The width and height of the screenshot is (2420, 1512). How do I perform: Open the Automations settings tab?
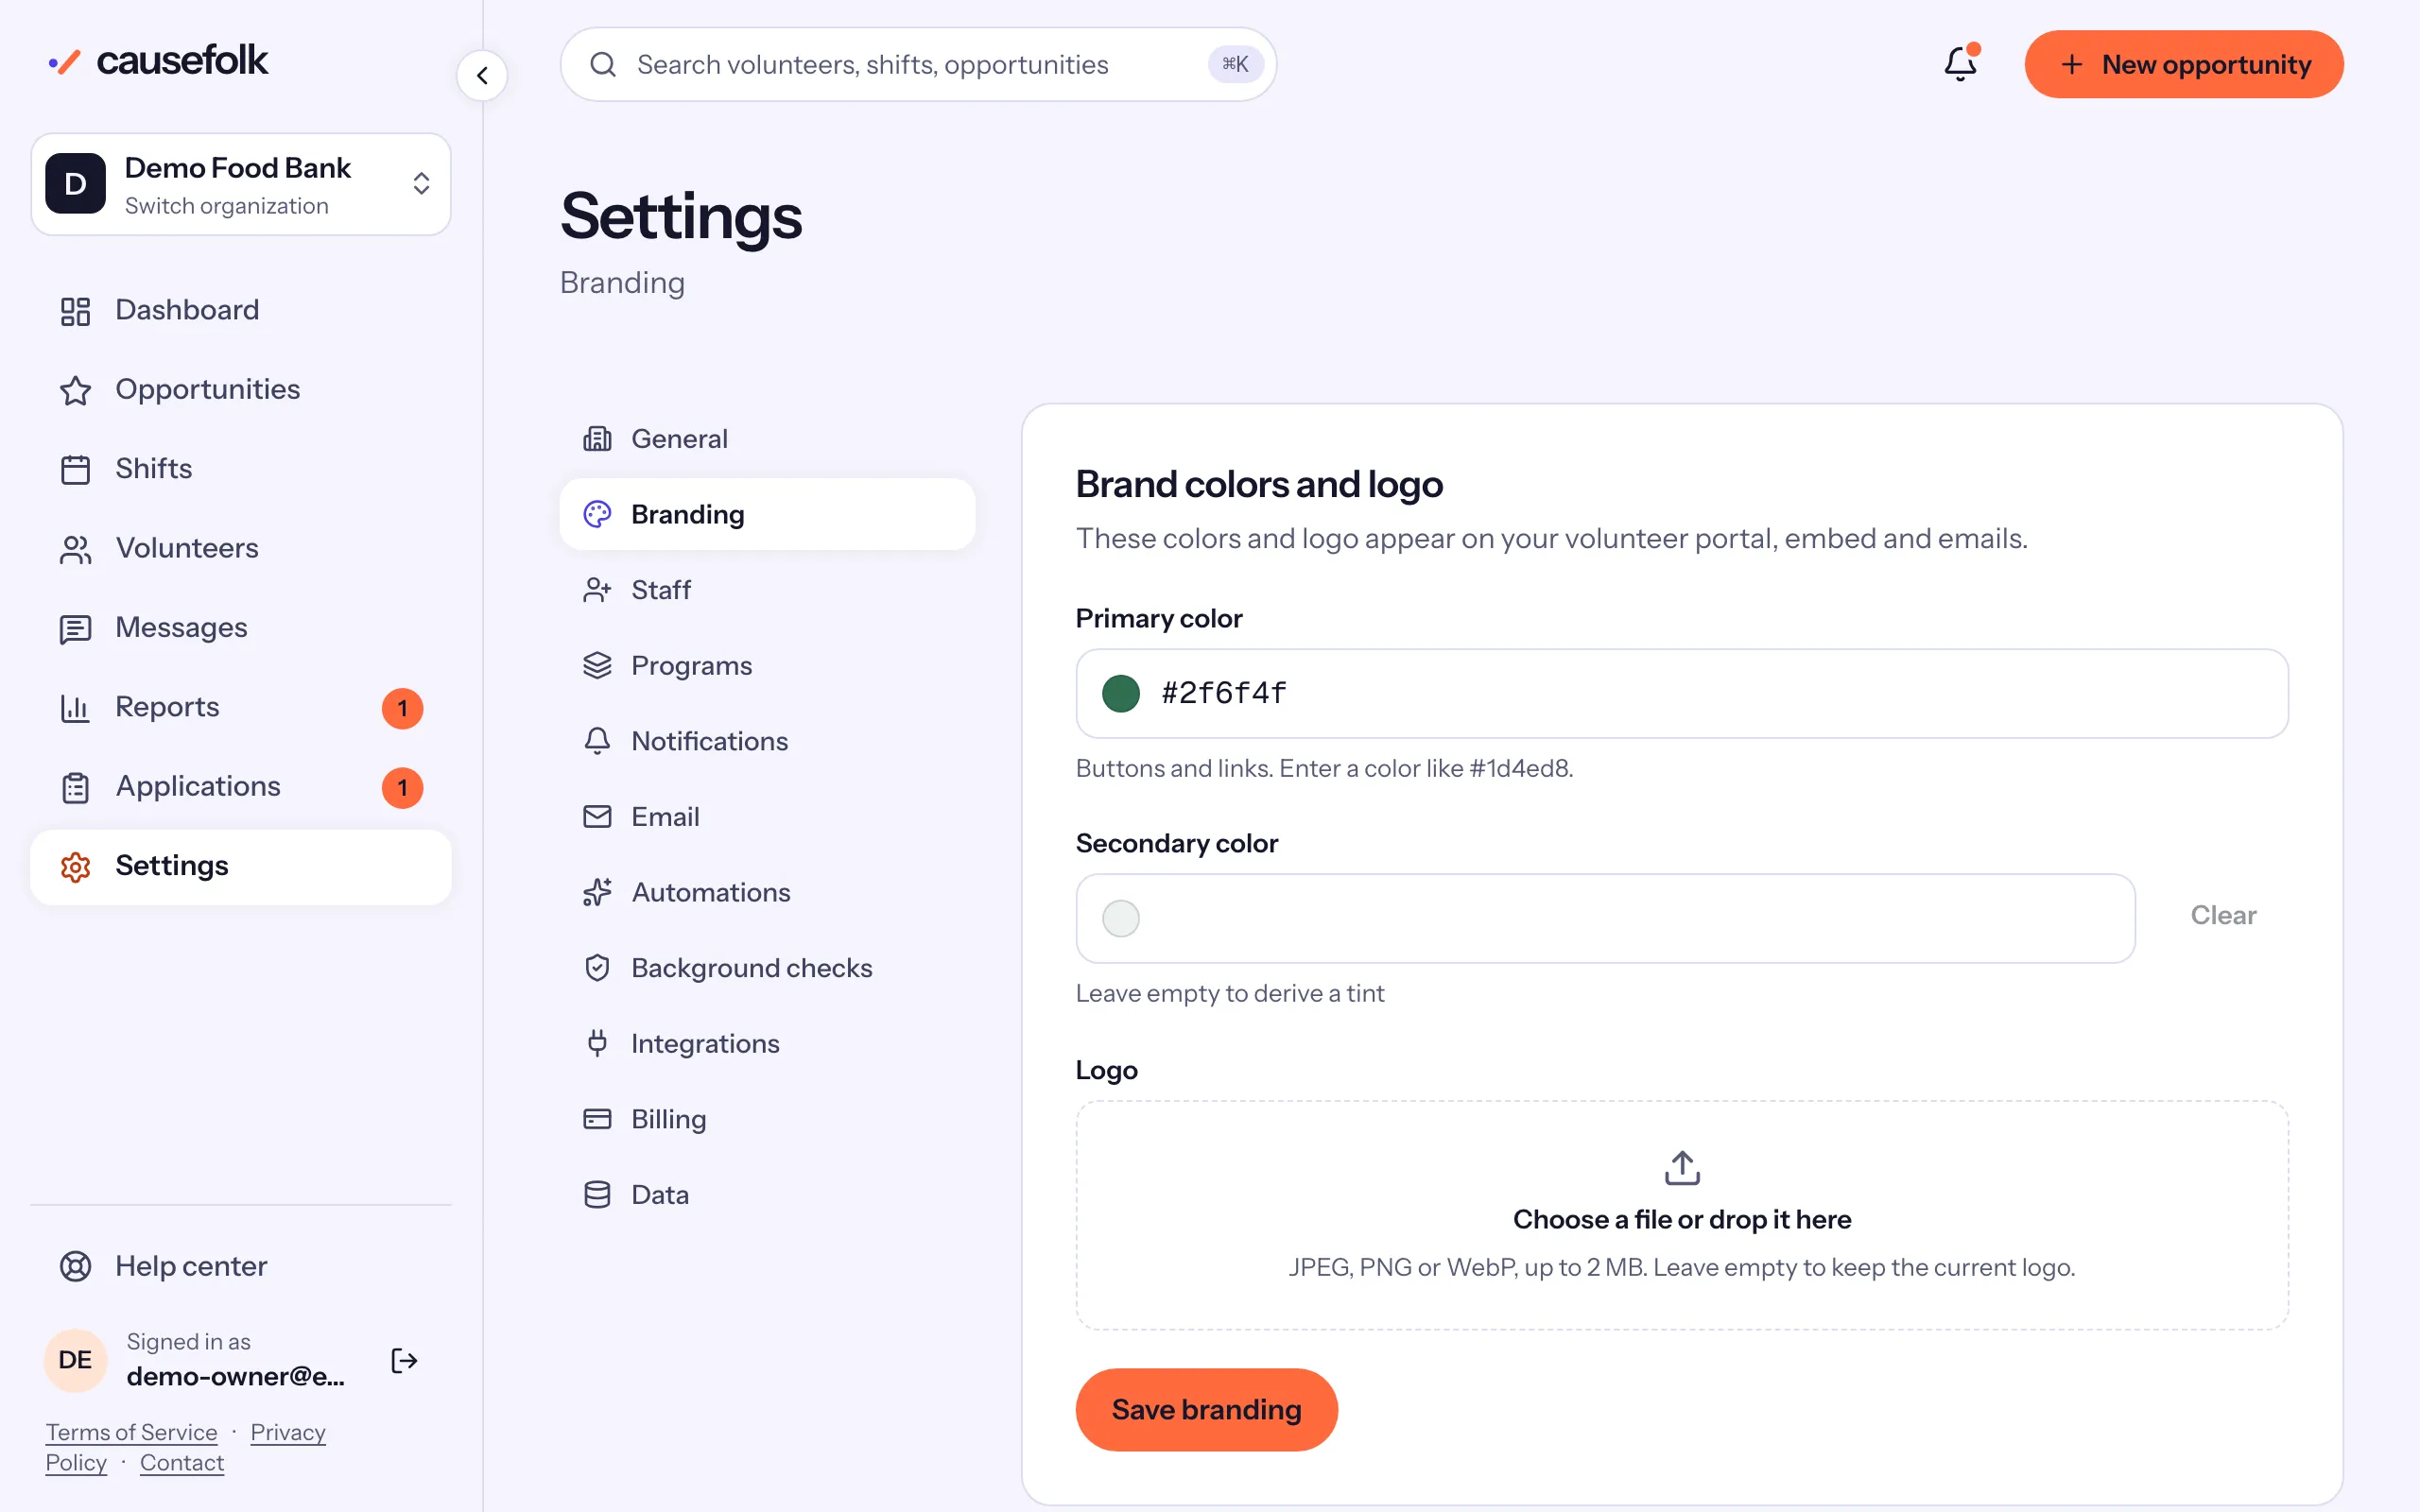click(x=767, y=892)
